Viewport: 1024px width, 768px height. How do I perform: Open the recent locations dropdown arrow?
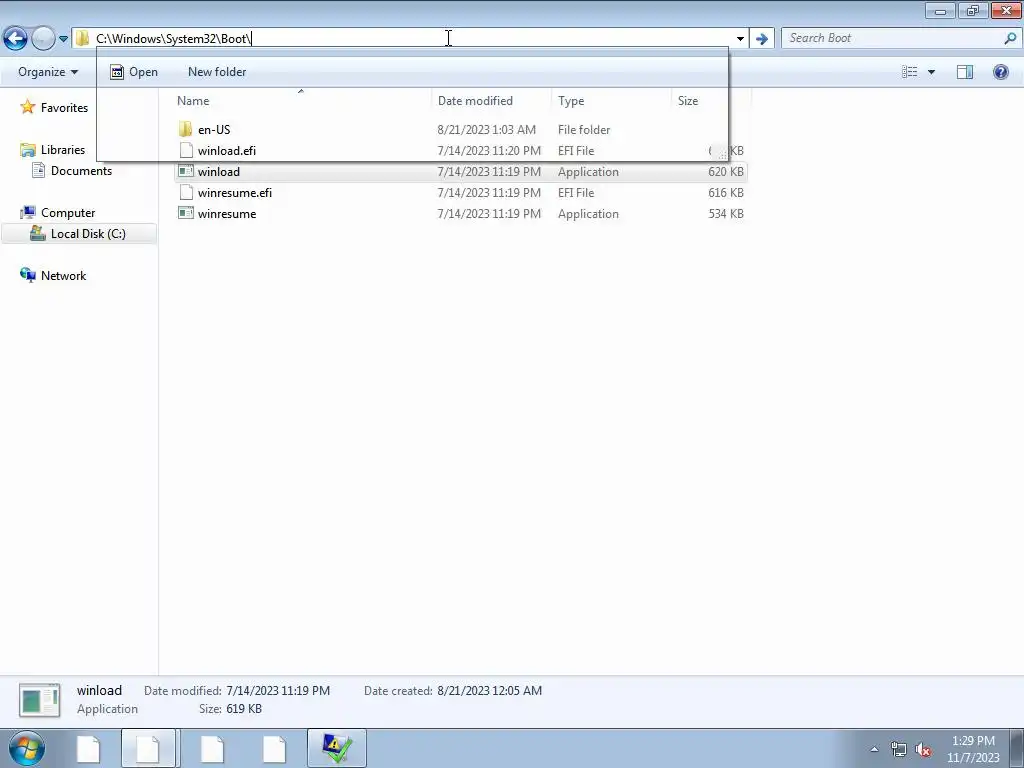coord(63,39)
